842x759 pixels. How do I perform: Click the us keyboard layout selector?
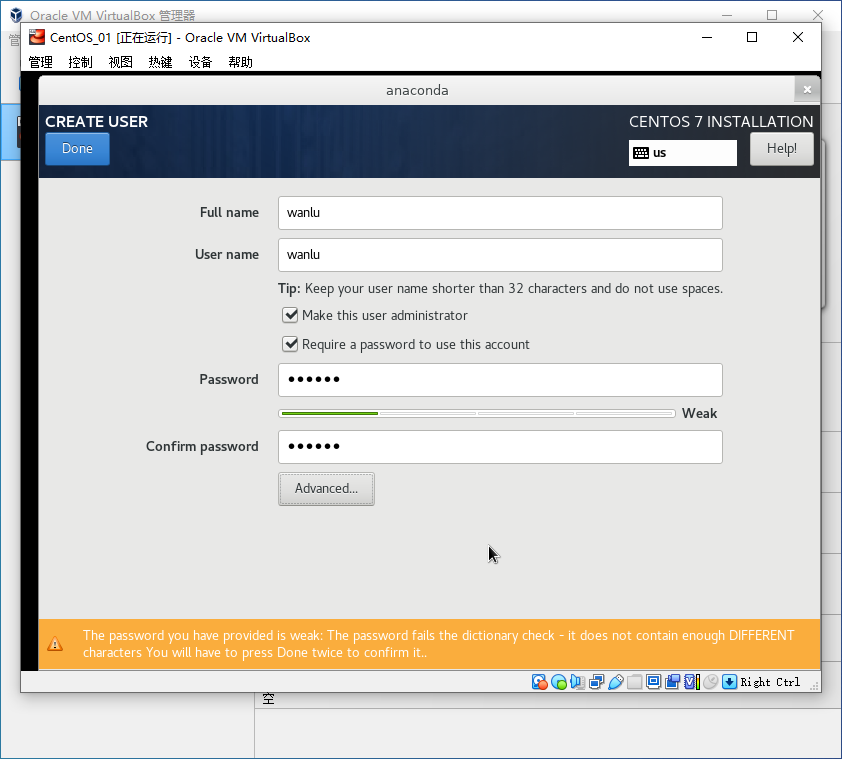(683, 153)
